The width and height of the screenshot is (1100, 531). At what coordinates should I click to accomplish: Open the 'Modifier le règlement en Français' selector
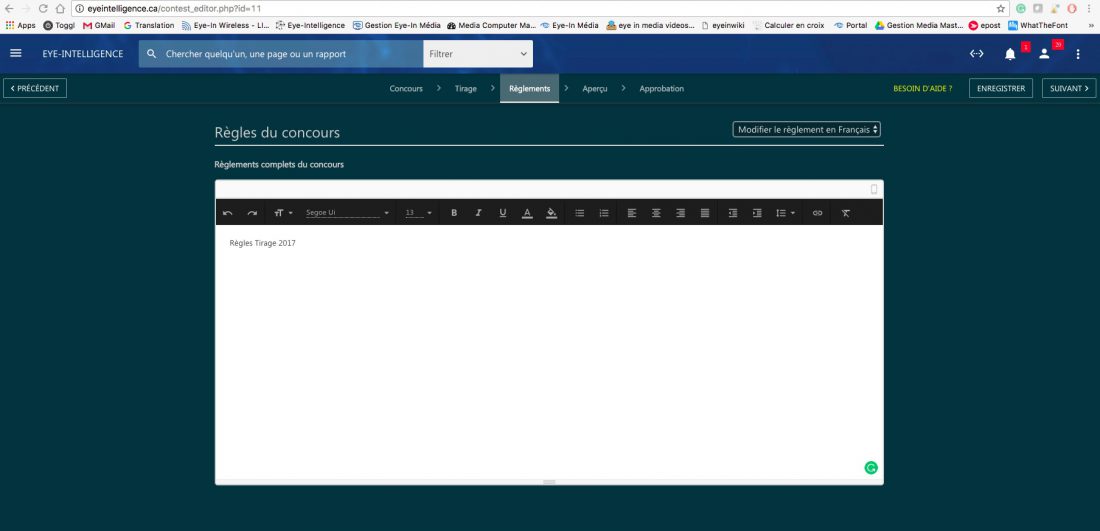(807, 130)
